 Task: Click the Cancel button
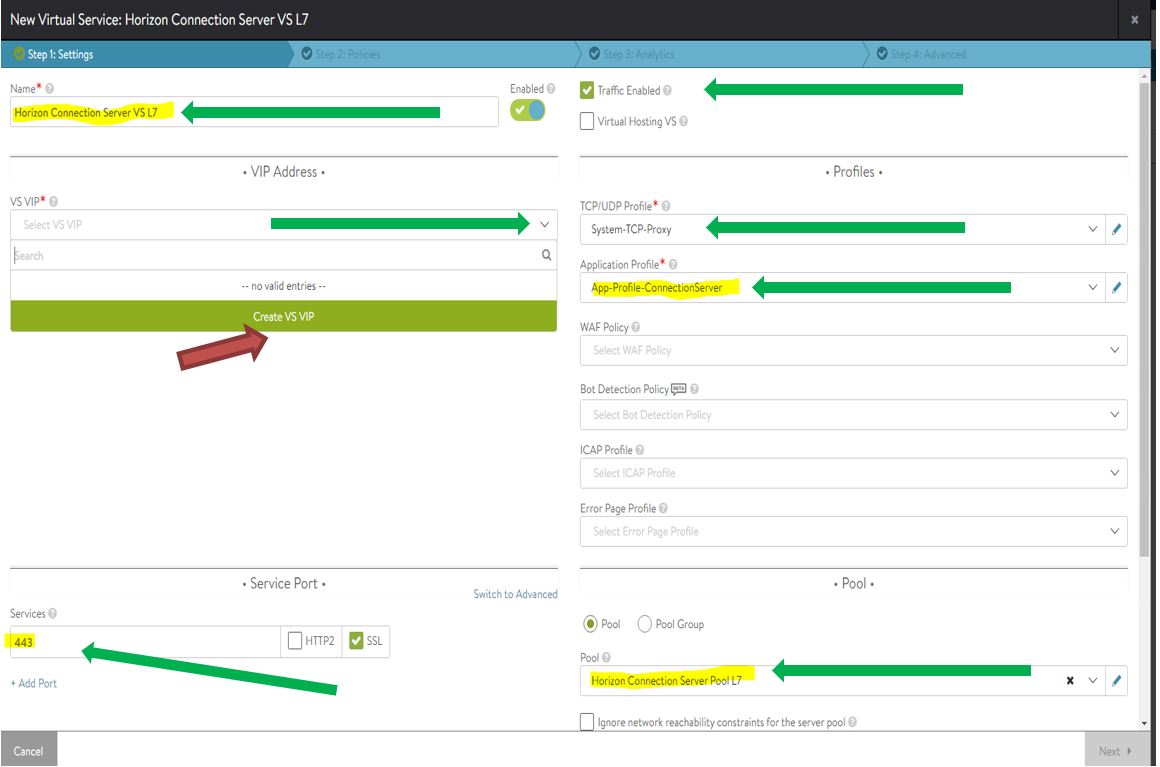[x=29, y=751]
